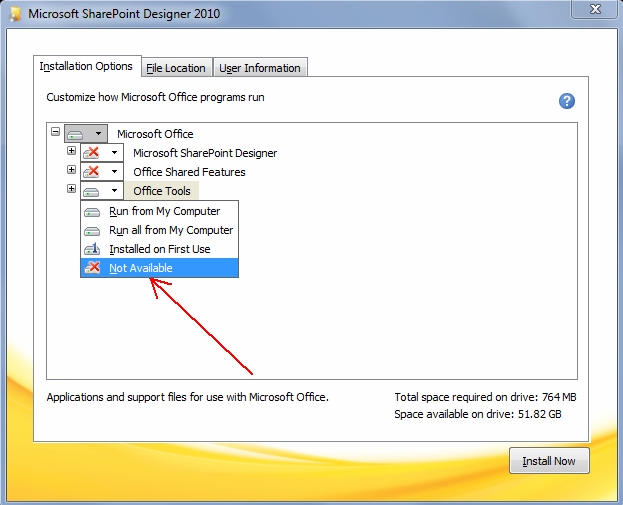Image resolution: width=623 pixels, height=505 pixels.
Task: Choose Installed on First Use option
Action: tap(159, 249)
